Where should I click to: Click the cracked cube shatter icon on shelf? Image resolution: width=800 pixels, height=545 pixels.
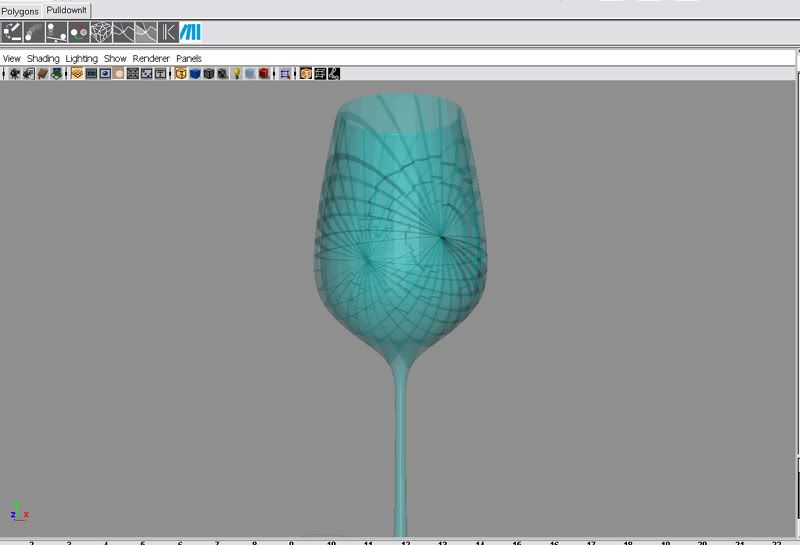click(x=101, y=32)
